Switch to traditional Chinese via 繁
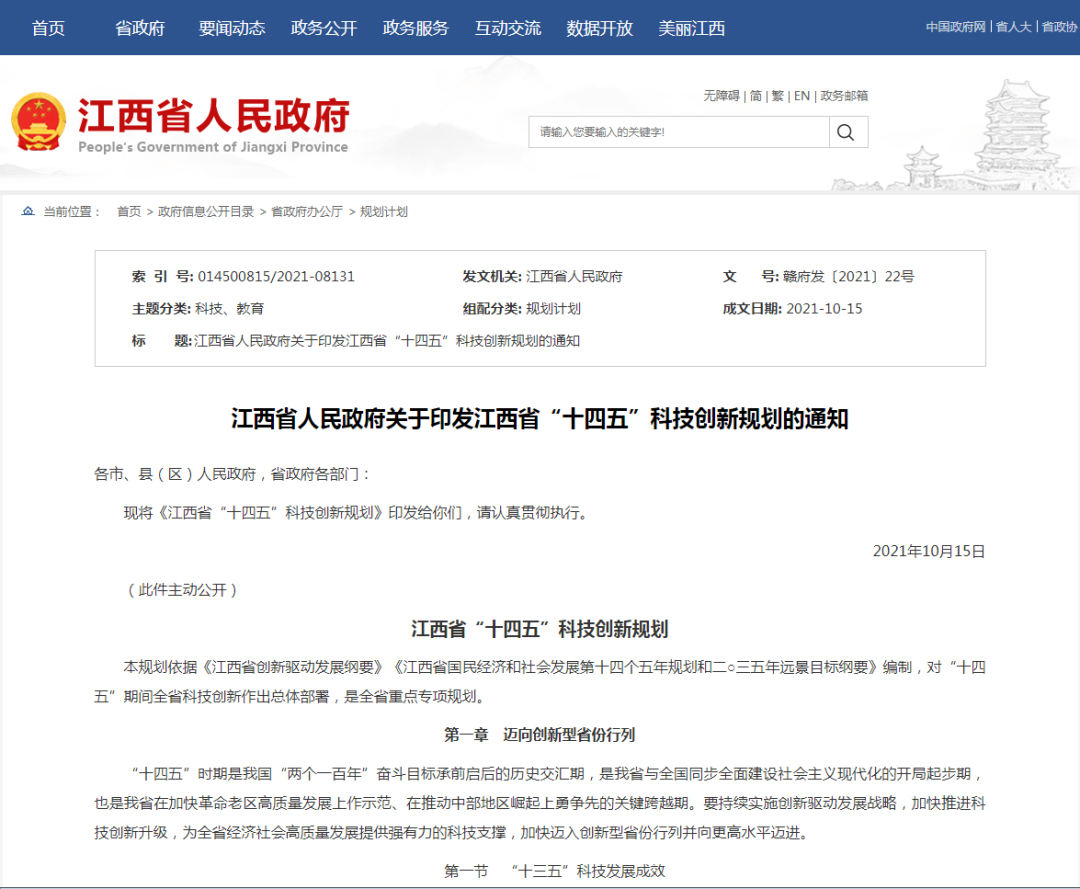This screenshot has height=889, width=1080. click(776, 96)
